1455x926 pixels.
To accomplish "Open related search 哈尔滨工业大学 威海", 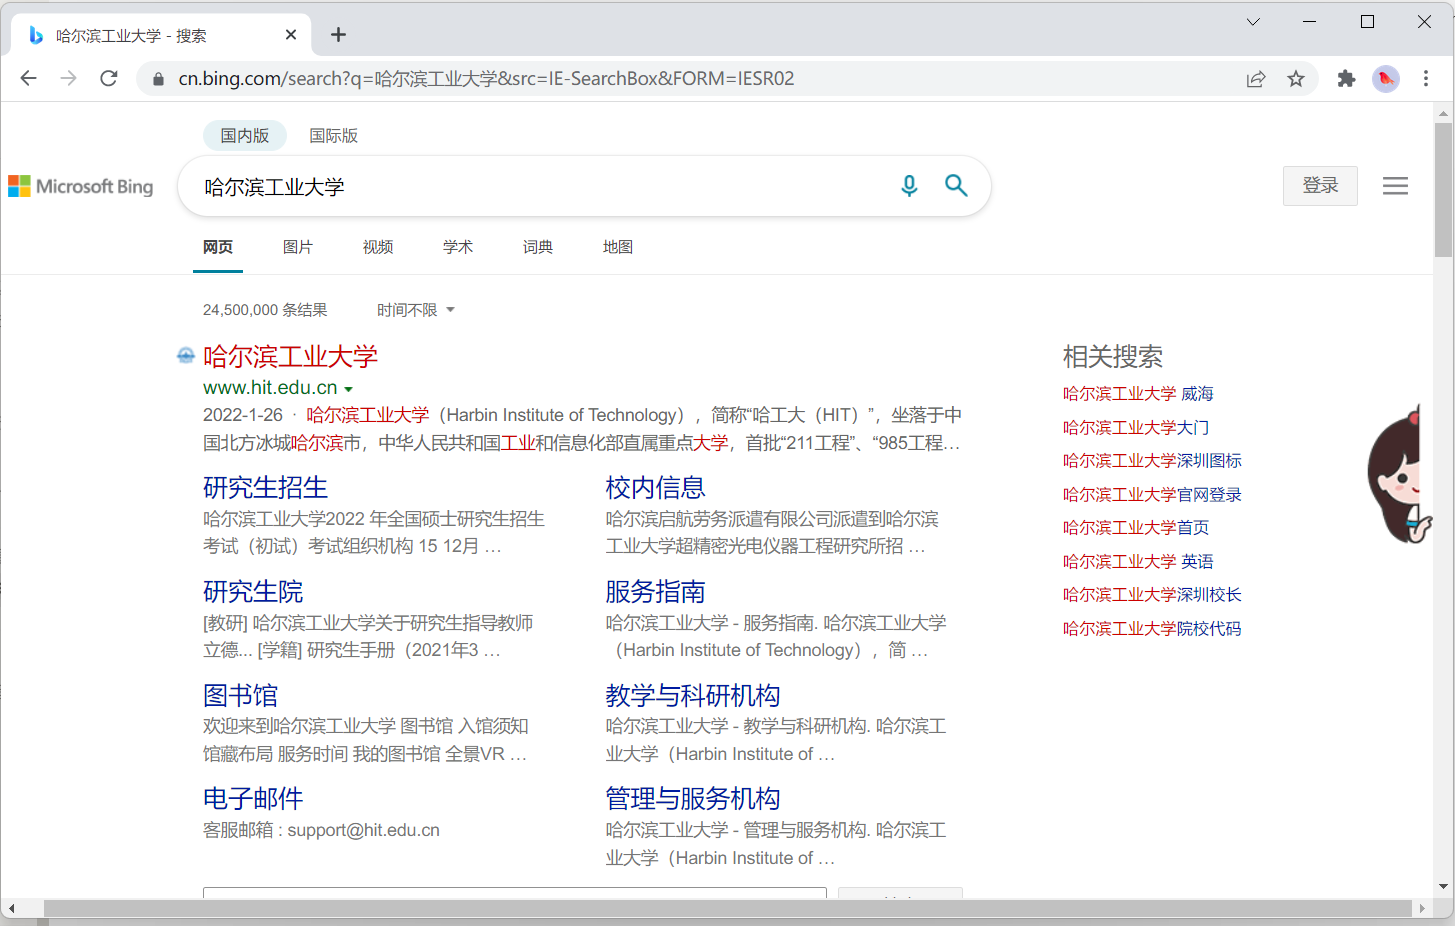I will coord(1138,394).
